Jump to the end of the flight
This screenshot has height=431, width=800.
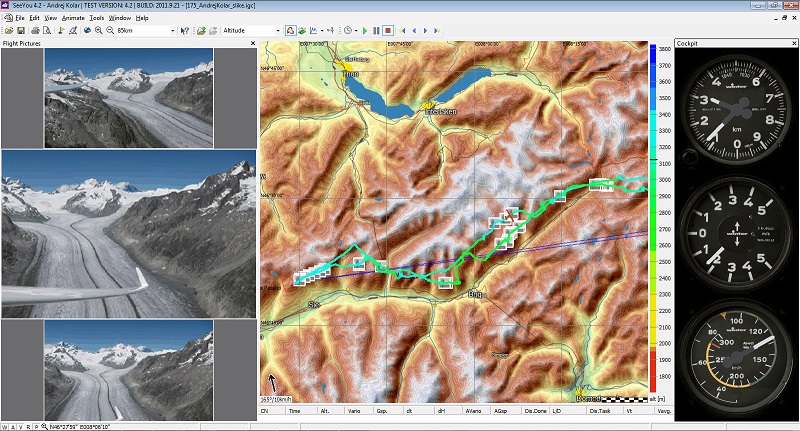438,31
